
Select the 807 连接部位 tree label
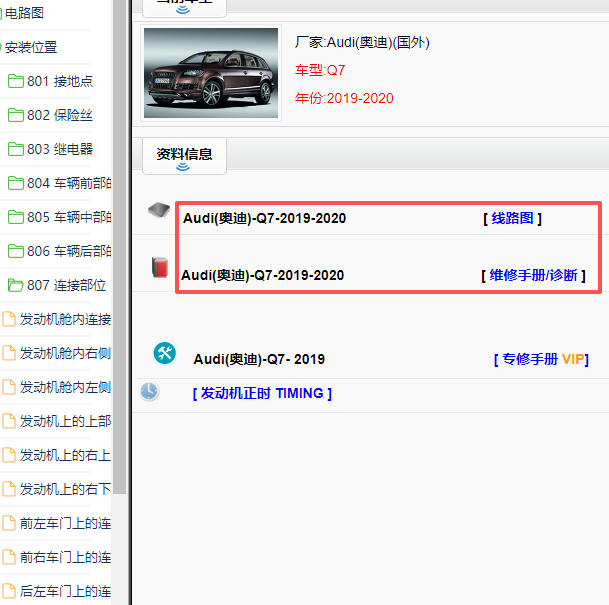click(x=66, y=285)
